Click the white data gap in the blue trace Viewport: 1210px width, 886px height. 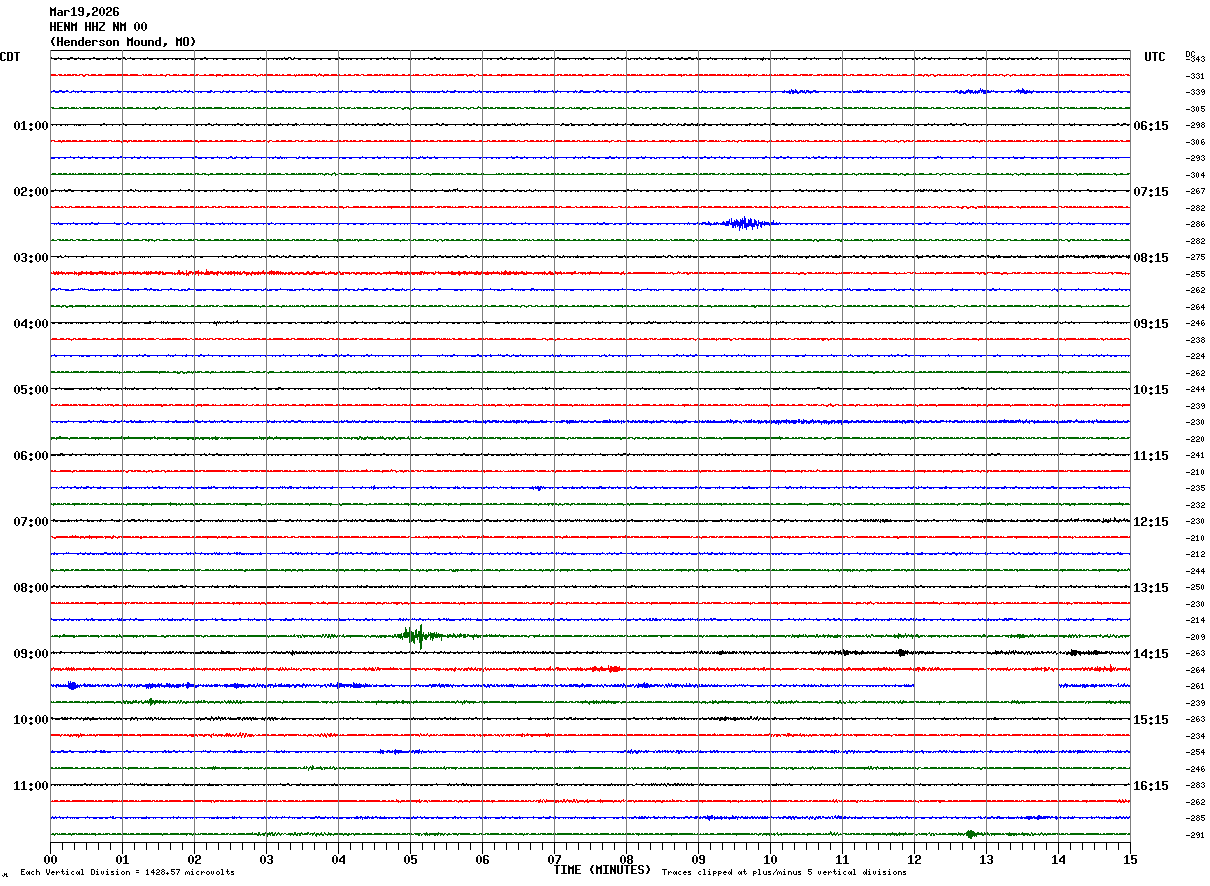click(x=985, y=686)
